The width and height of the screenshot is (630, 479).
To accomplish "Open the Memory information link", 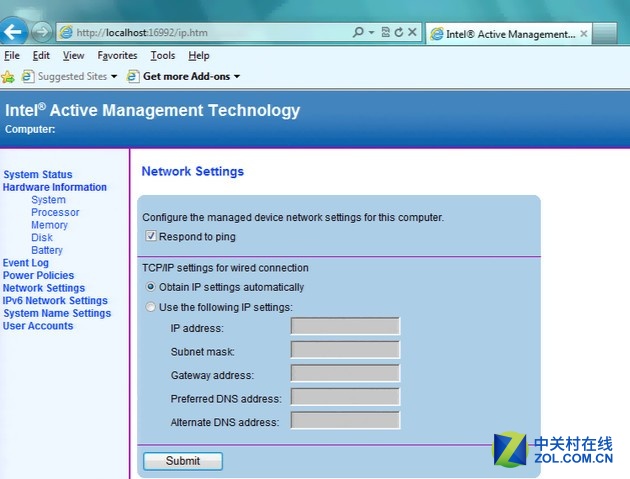I will [x=49, y=225].
